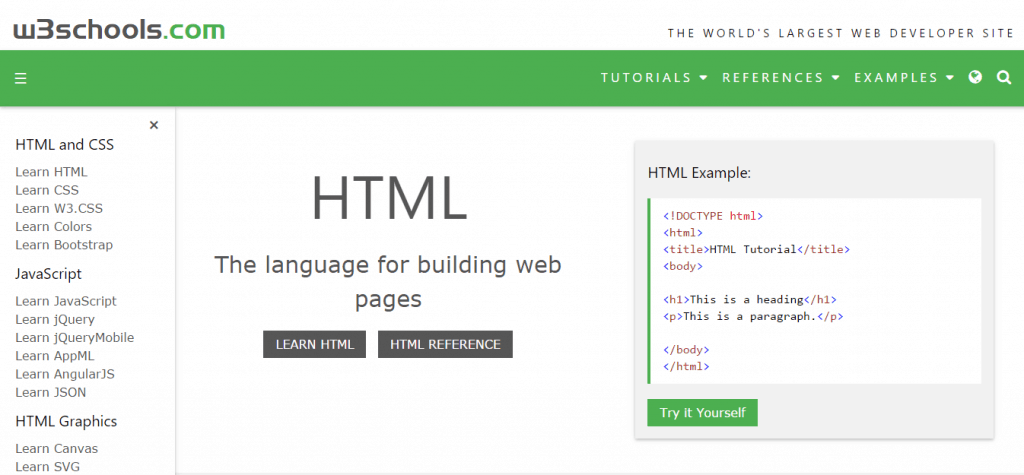Image resolution: width=1024 pixels, height=475 pixels.
Task: Click the HTML Graphics sidebar heading
Action: 66,421
